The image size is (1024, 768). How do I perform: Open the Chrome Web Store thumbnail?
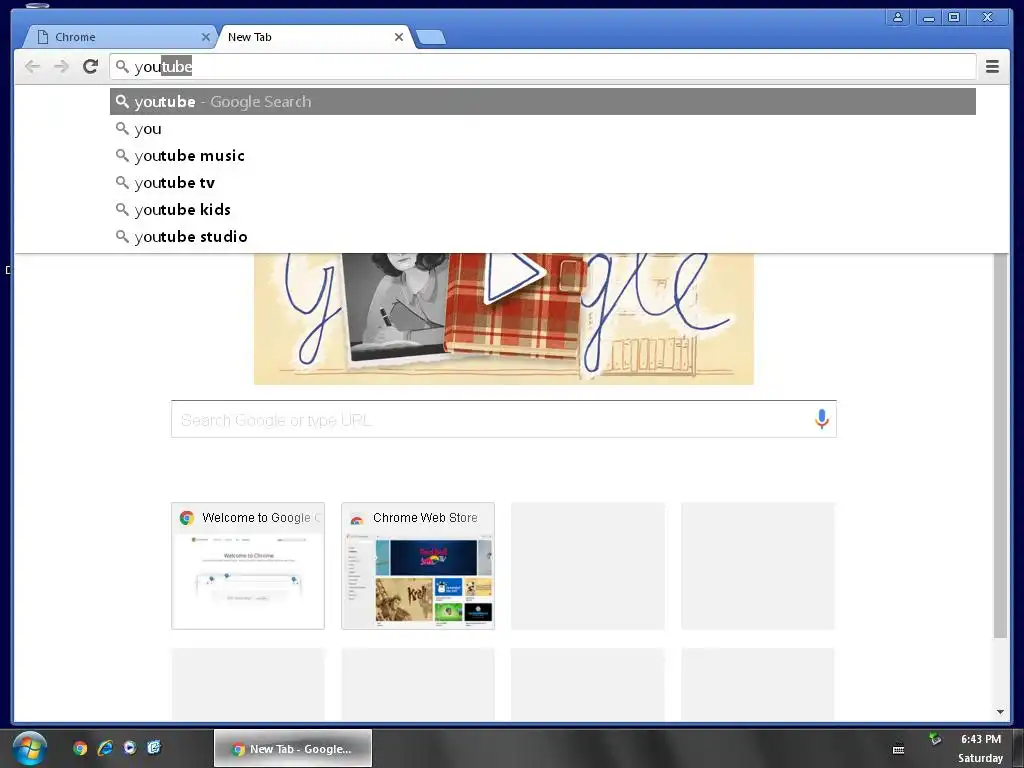pos(418,566)
